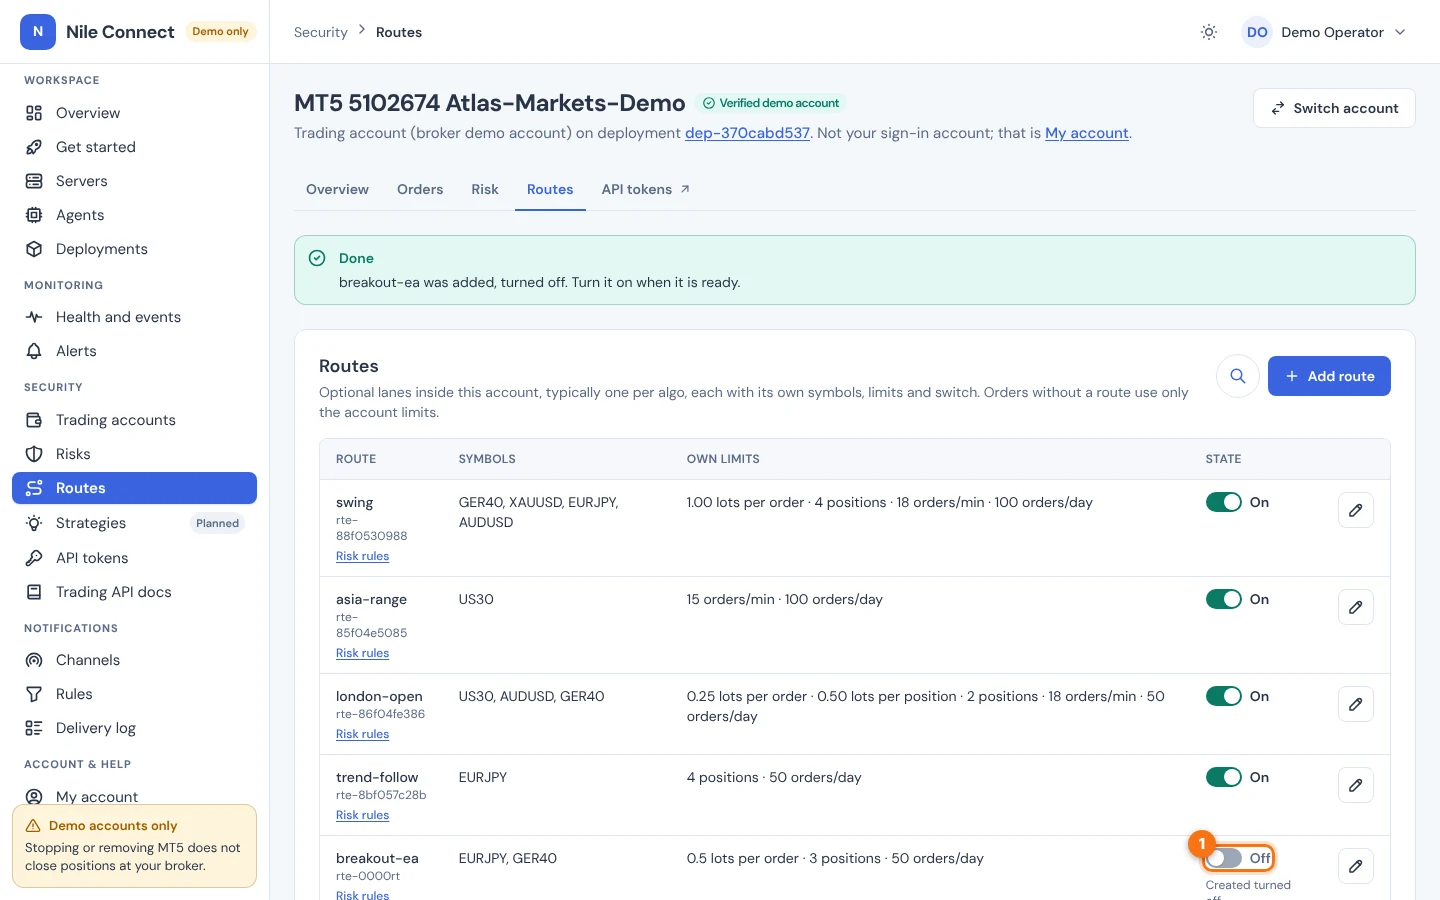Open Risk rules link for swing route
The width and height of the screenshot is (1440, 900).
click(362, 556)
